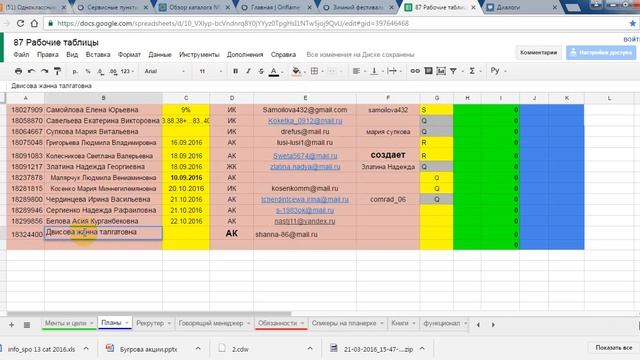Open the Инструменты menu
640x360 pixels.
[199, 54]
